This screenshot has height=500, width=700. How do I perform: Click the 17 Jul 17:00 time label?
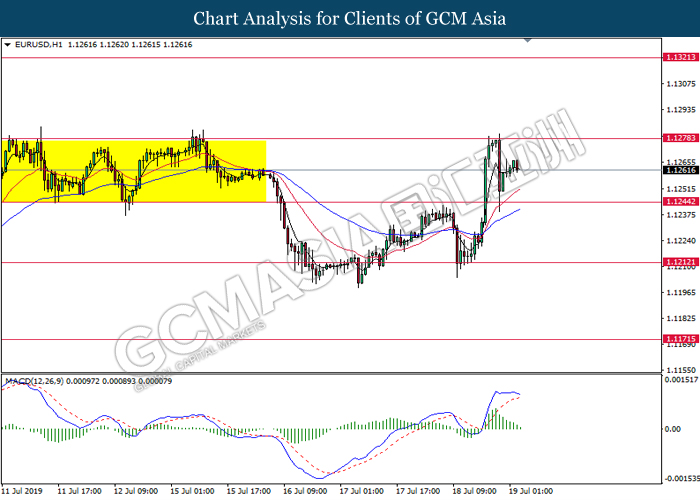(x=418, y=491)
